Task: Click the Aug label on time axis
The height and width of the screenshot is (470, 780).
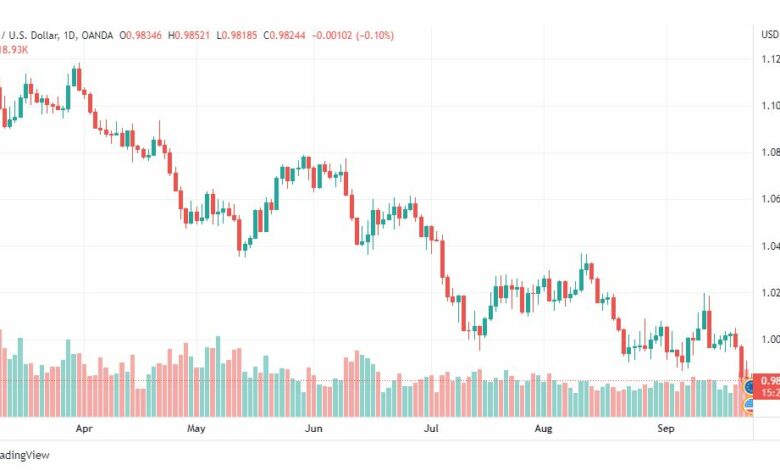Action: coord(543,428)
